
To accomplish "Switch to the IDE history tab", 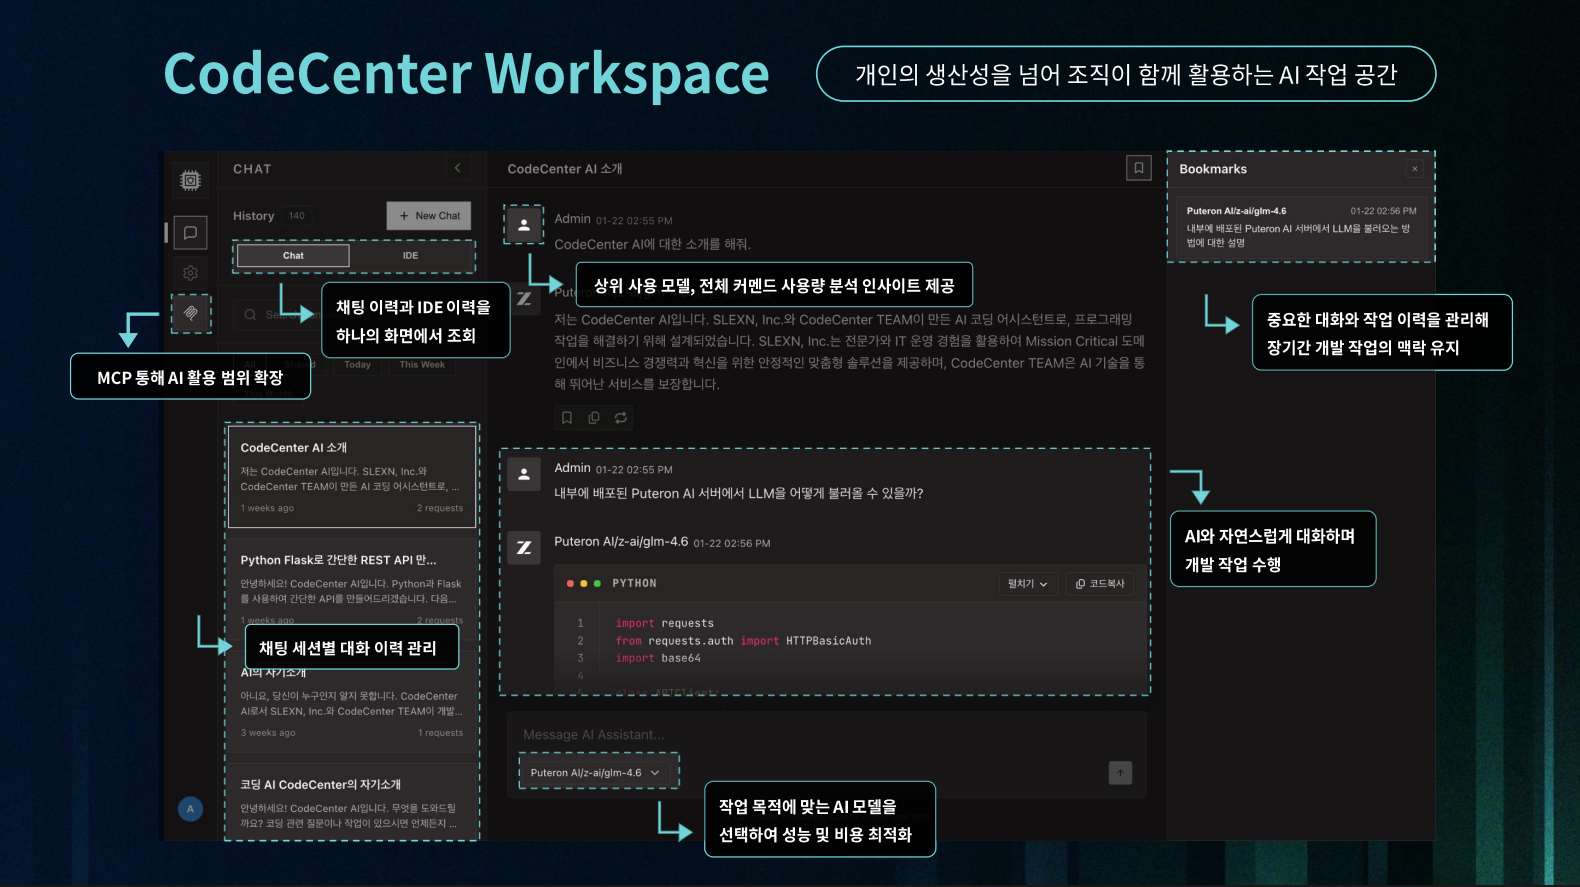I will coord(410,256).
